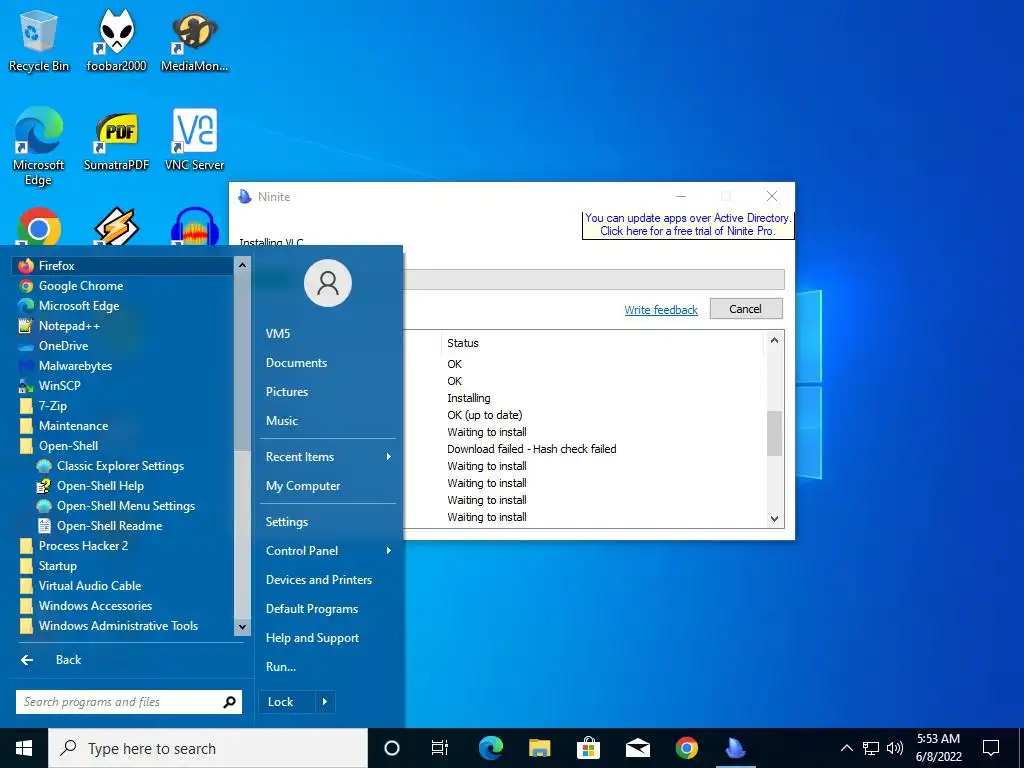This screenshot has height=768, width=1024.
Task: Open the Write feedback link in Ninite
Action: coord(661,310)
